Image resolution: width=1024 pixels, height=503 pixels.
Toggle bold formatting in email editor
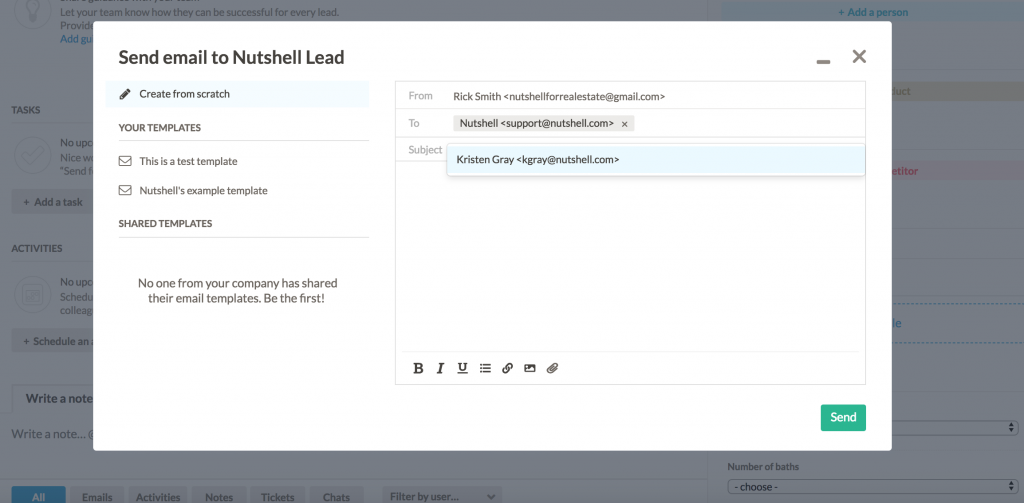(419, 368)
